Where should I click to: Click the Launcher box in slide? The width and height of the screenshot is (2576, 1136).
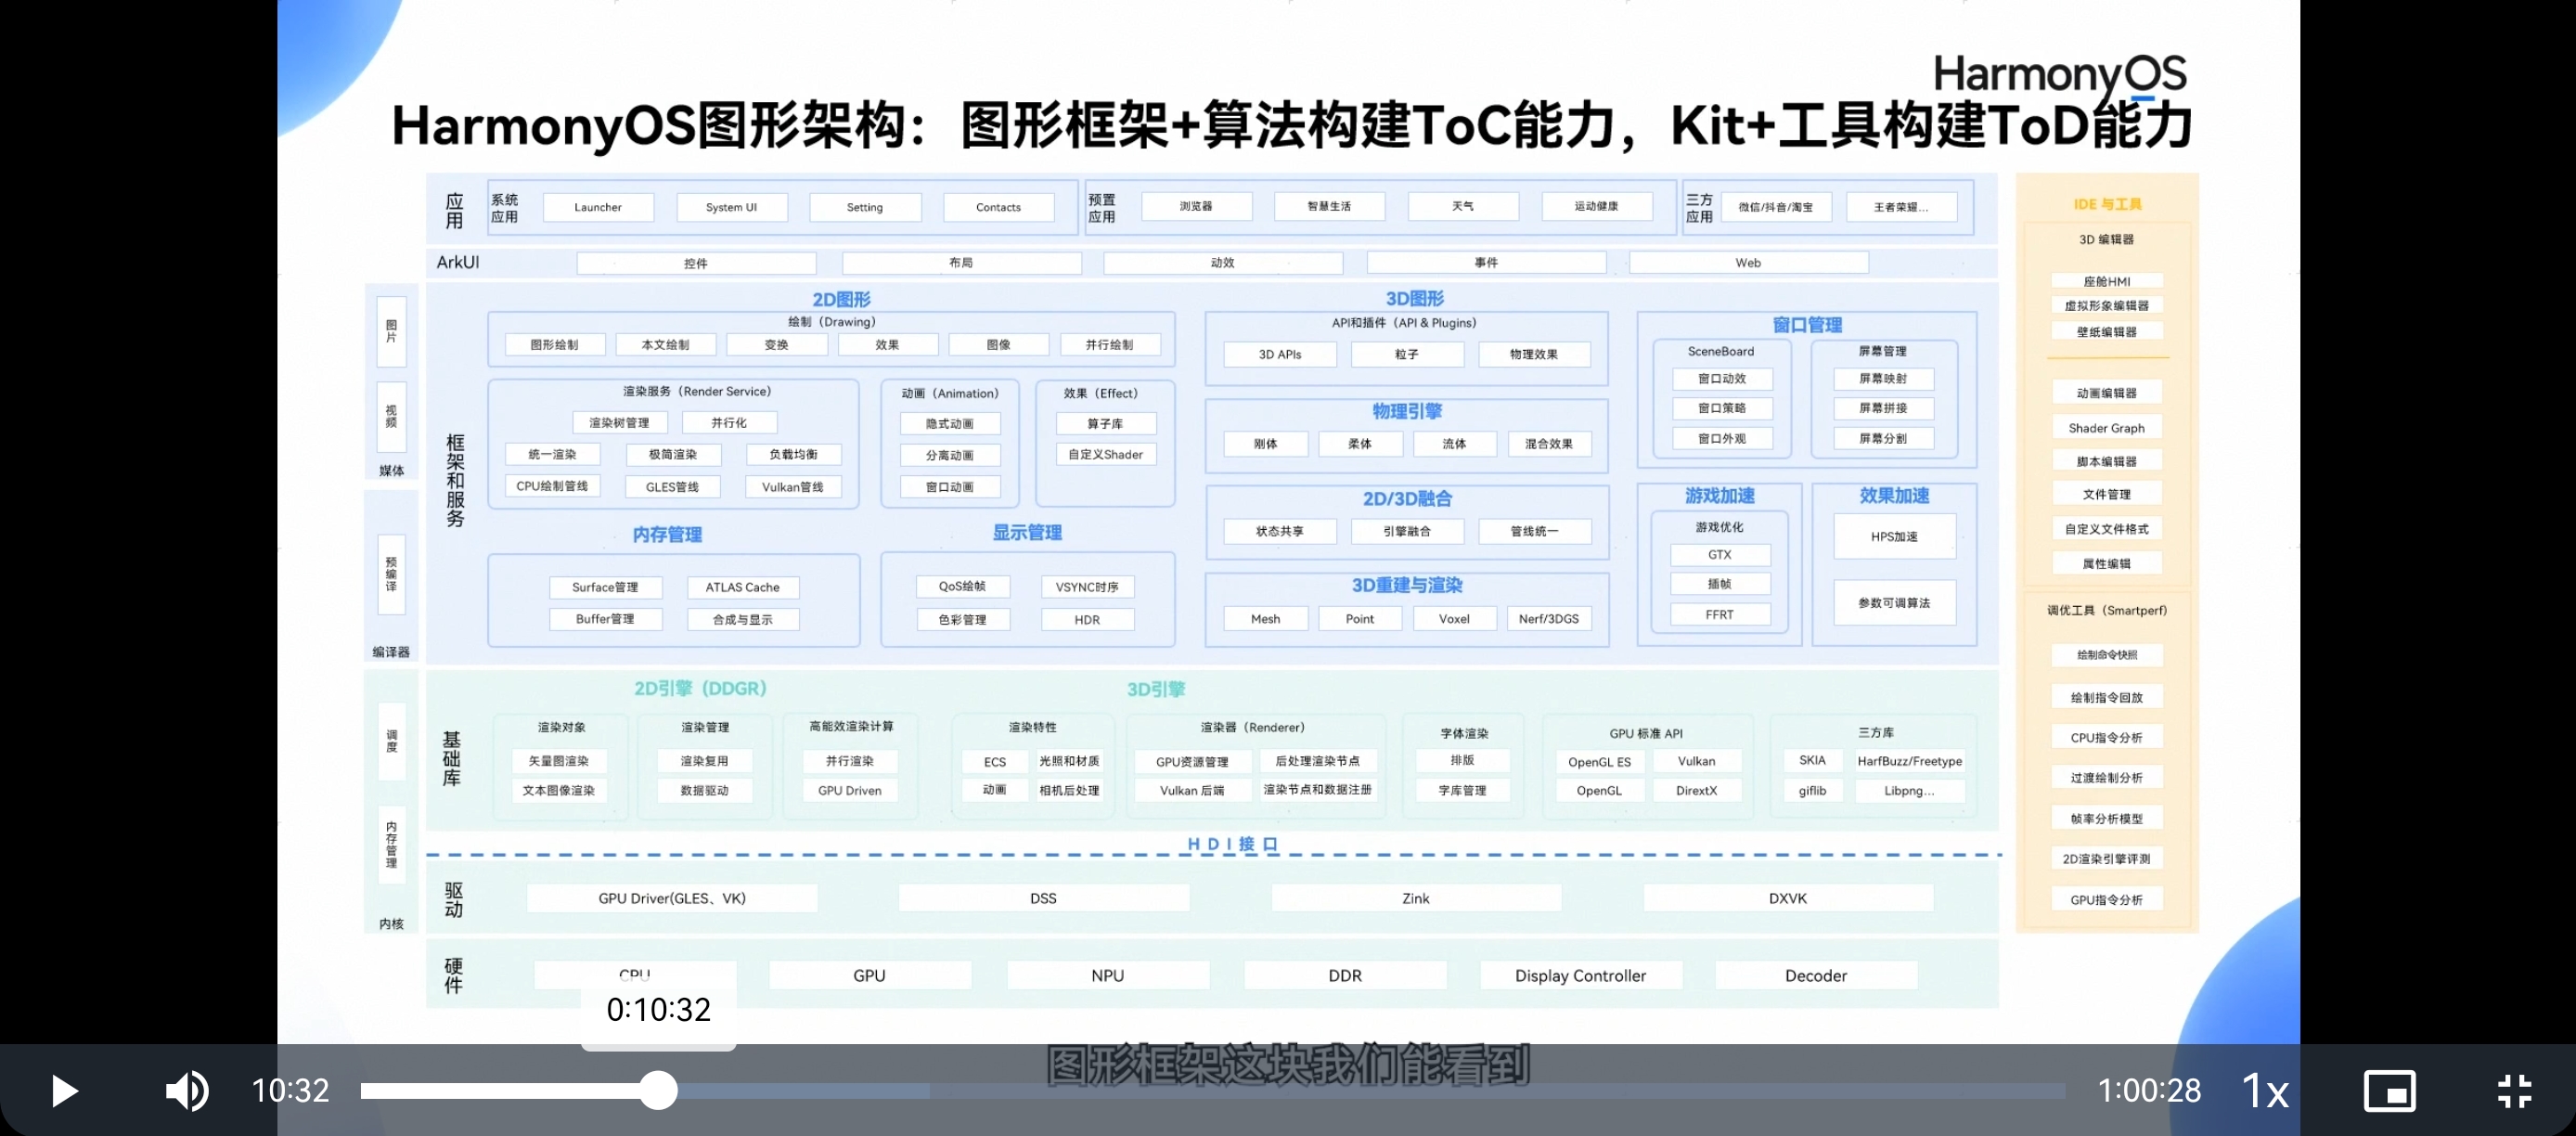click(x=598, y=207)
